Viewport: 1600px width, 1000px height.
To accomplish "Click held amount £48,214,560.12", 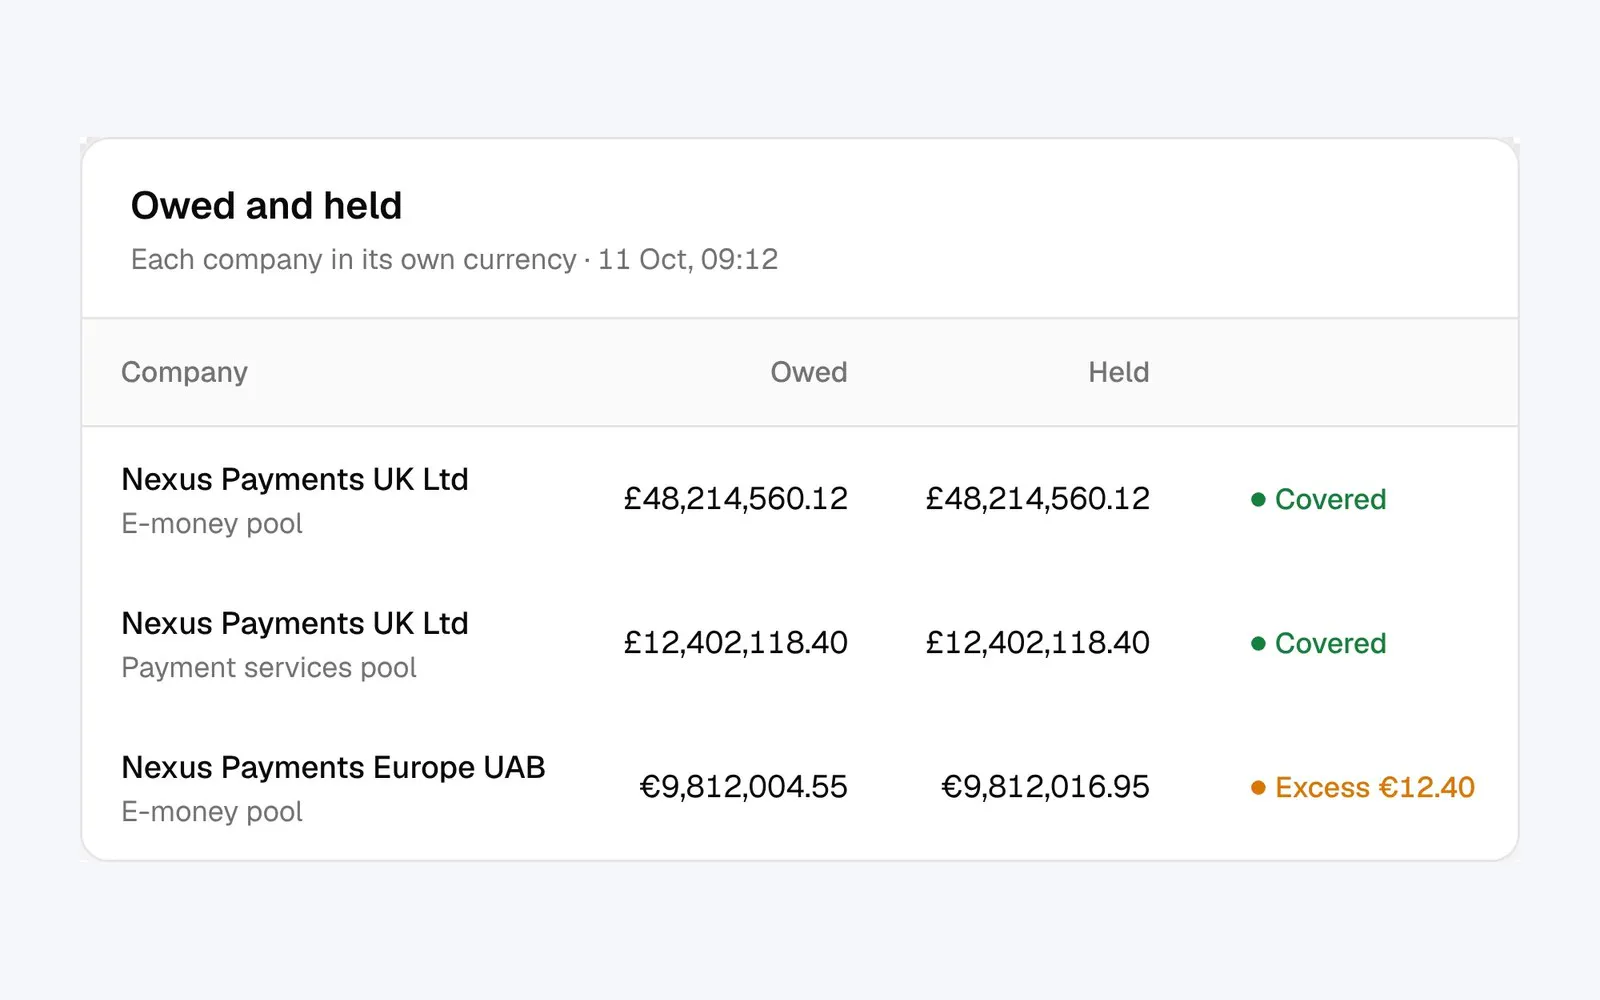I will [1037, 498].
